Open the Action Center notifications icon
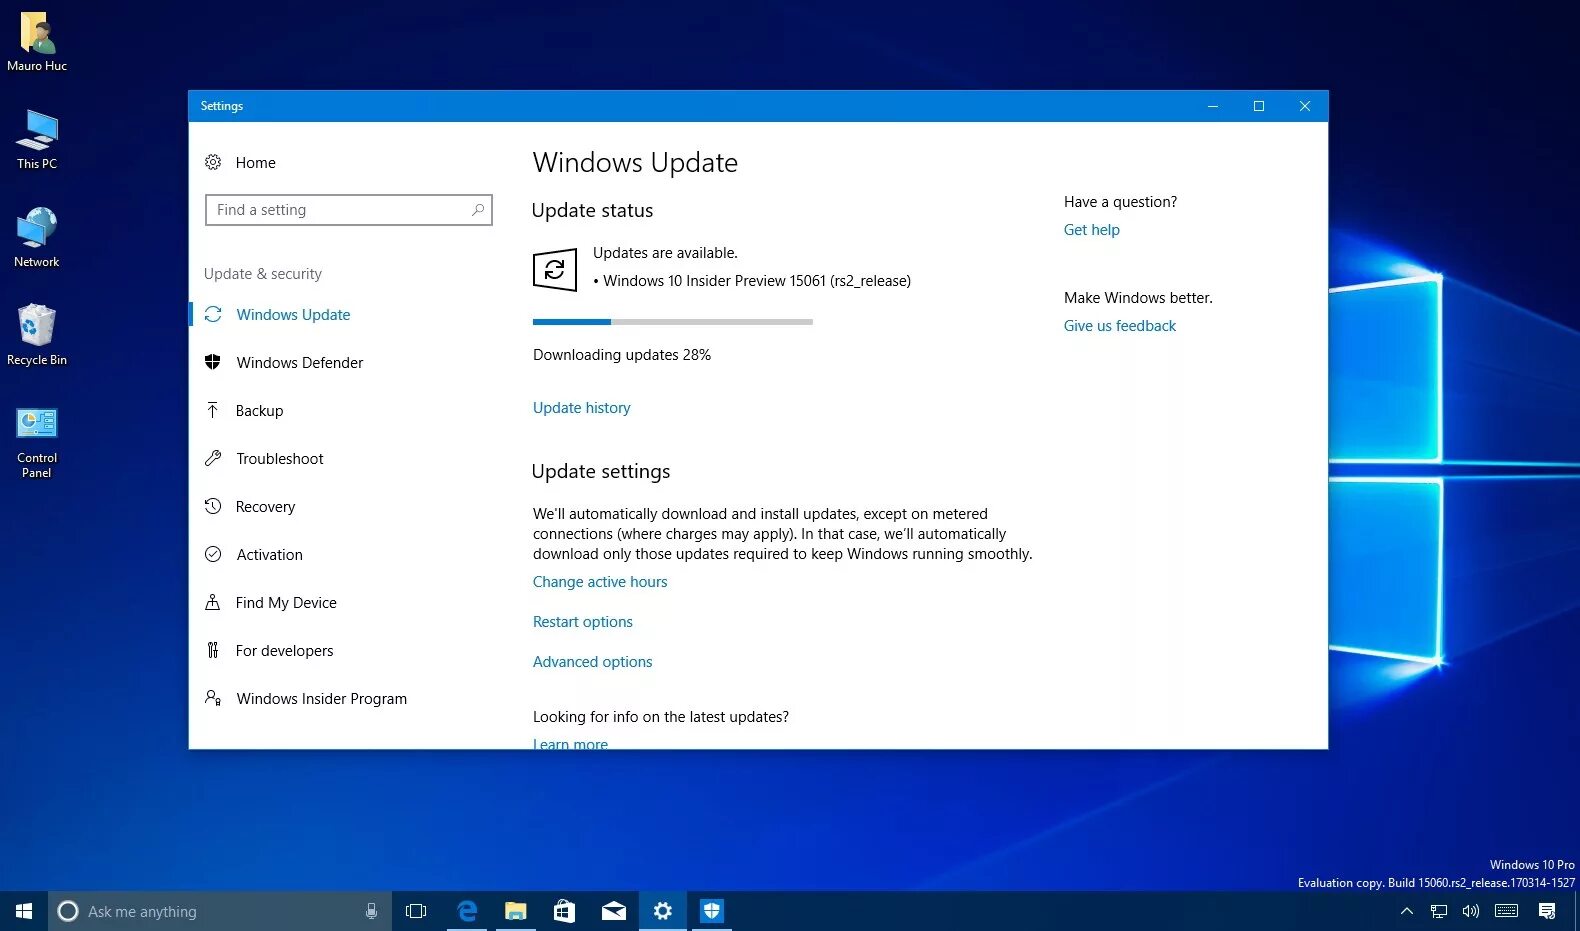Image resolution: width=1580 pixels, height=931 pixels. [1547, 911]
